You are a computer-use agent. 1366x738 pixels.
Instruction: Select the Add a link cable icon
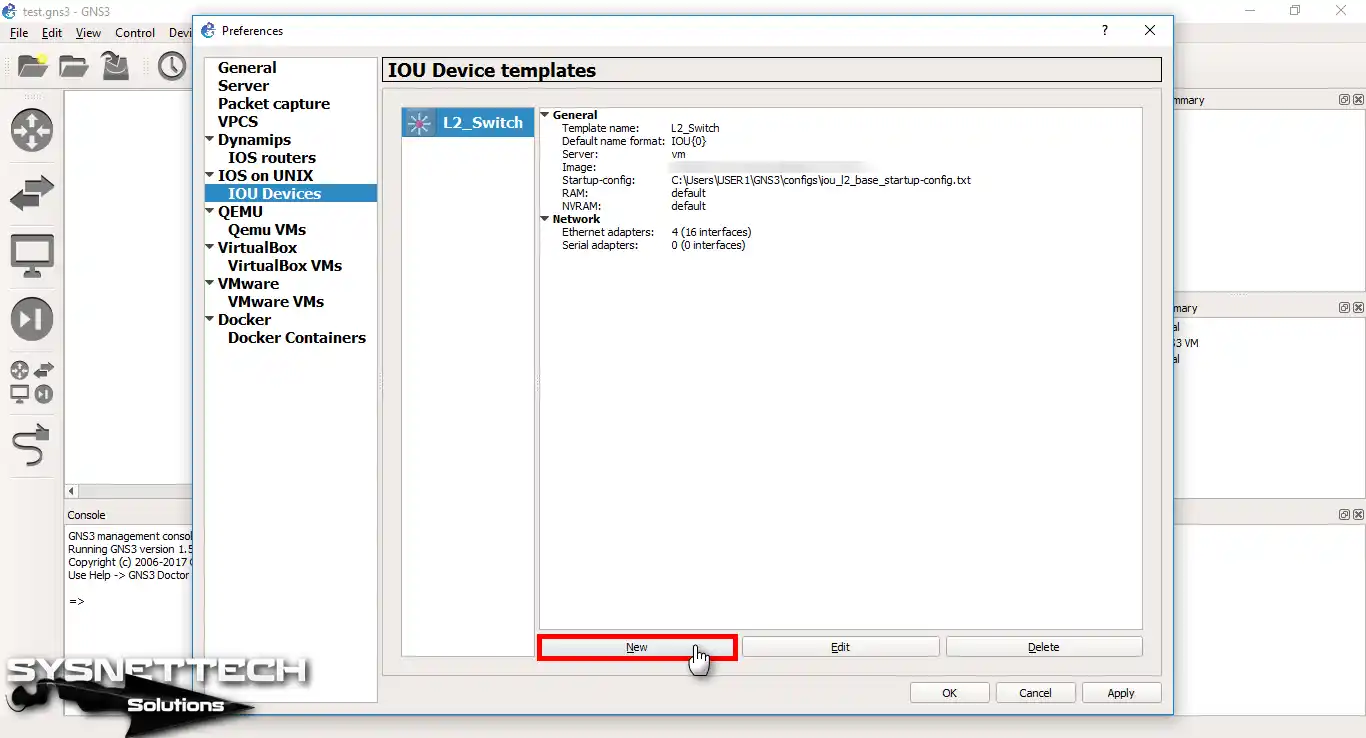[32, 445]
